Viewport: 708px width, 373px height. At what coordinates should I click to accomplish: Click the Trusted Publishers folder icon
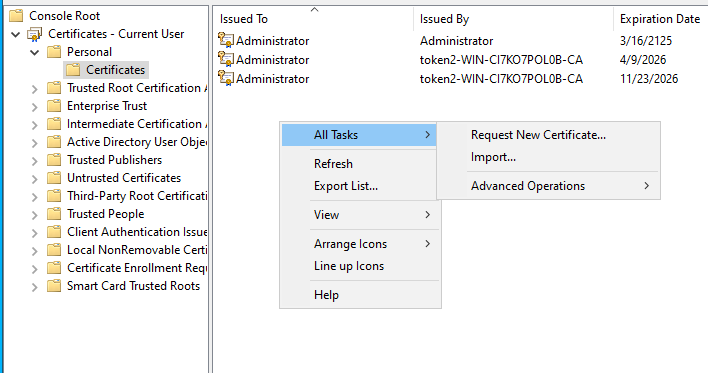tap(54, 160)
